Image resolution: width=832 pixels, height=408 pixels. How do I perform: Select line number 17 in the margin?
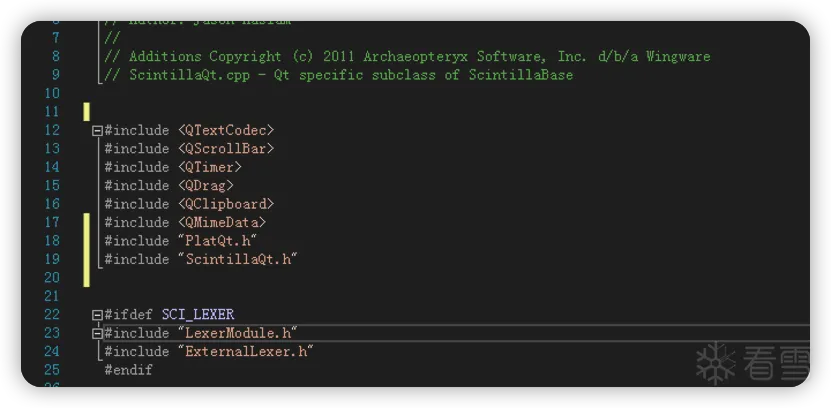(x=52, y=222)
